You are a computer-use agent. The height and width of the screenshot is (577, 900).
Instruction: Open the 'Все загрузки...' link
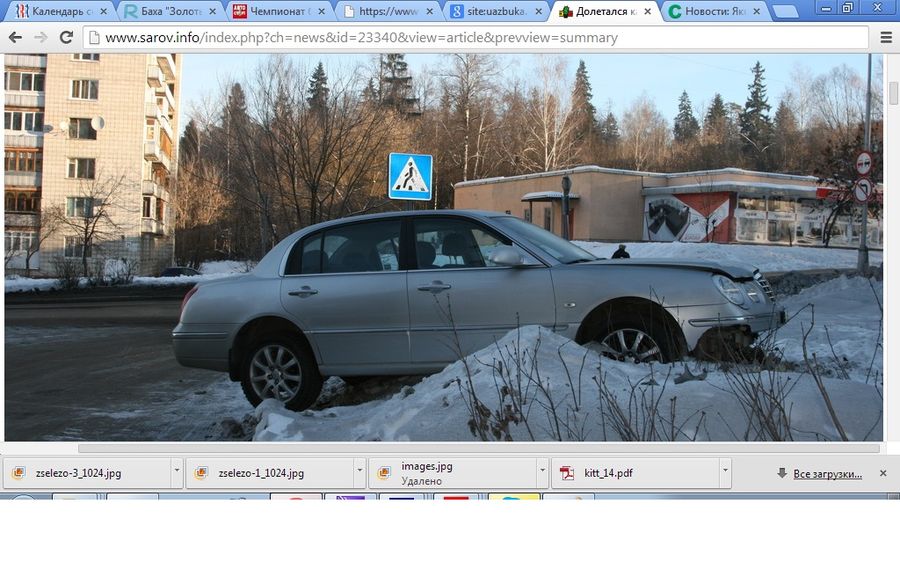pos(827,474)
